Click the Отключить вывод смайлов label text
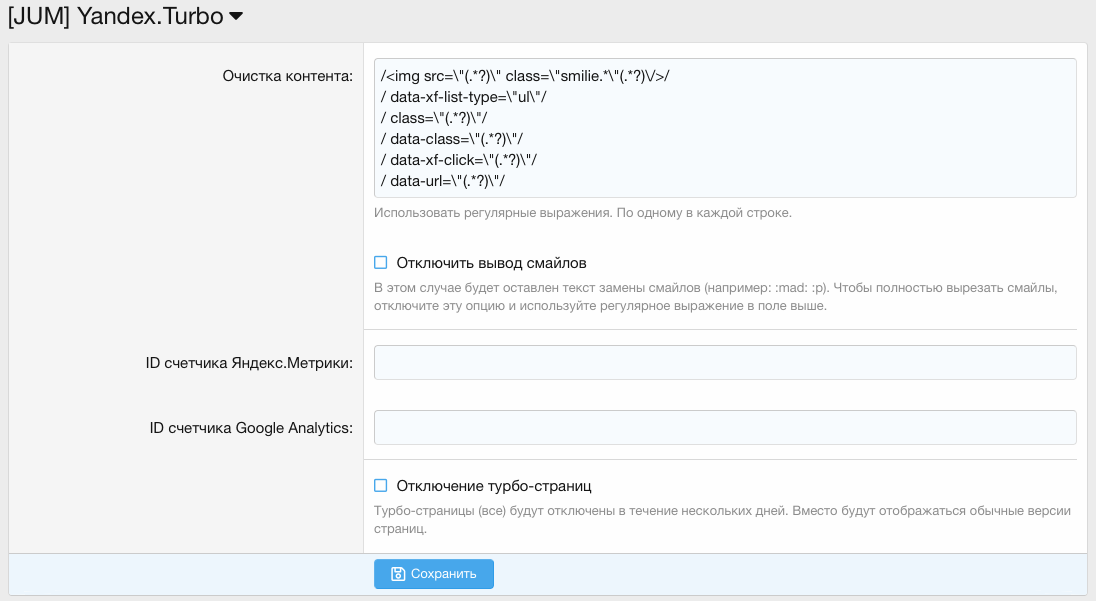 [491, 263]
